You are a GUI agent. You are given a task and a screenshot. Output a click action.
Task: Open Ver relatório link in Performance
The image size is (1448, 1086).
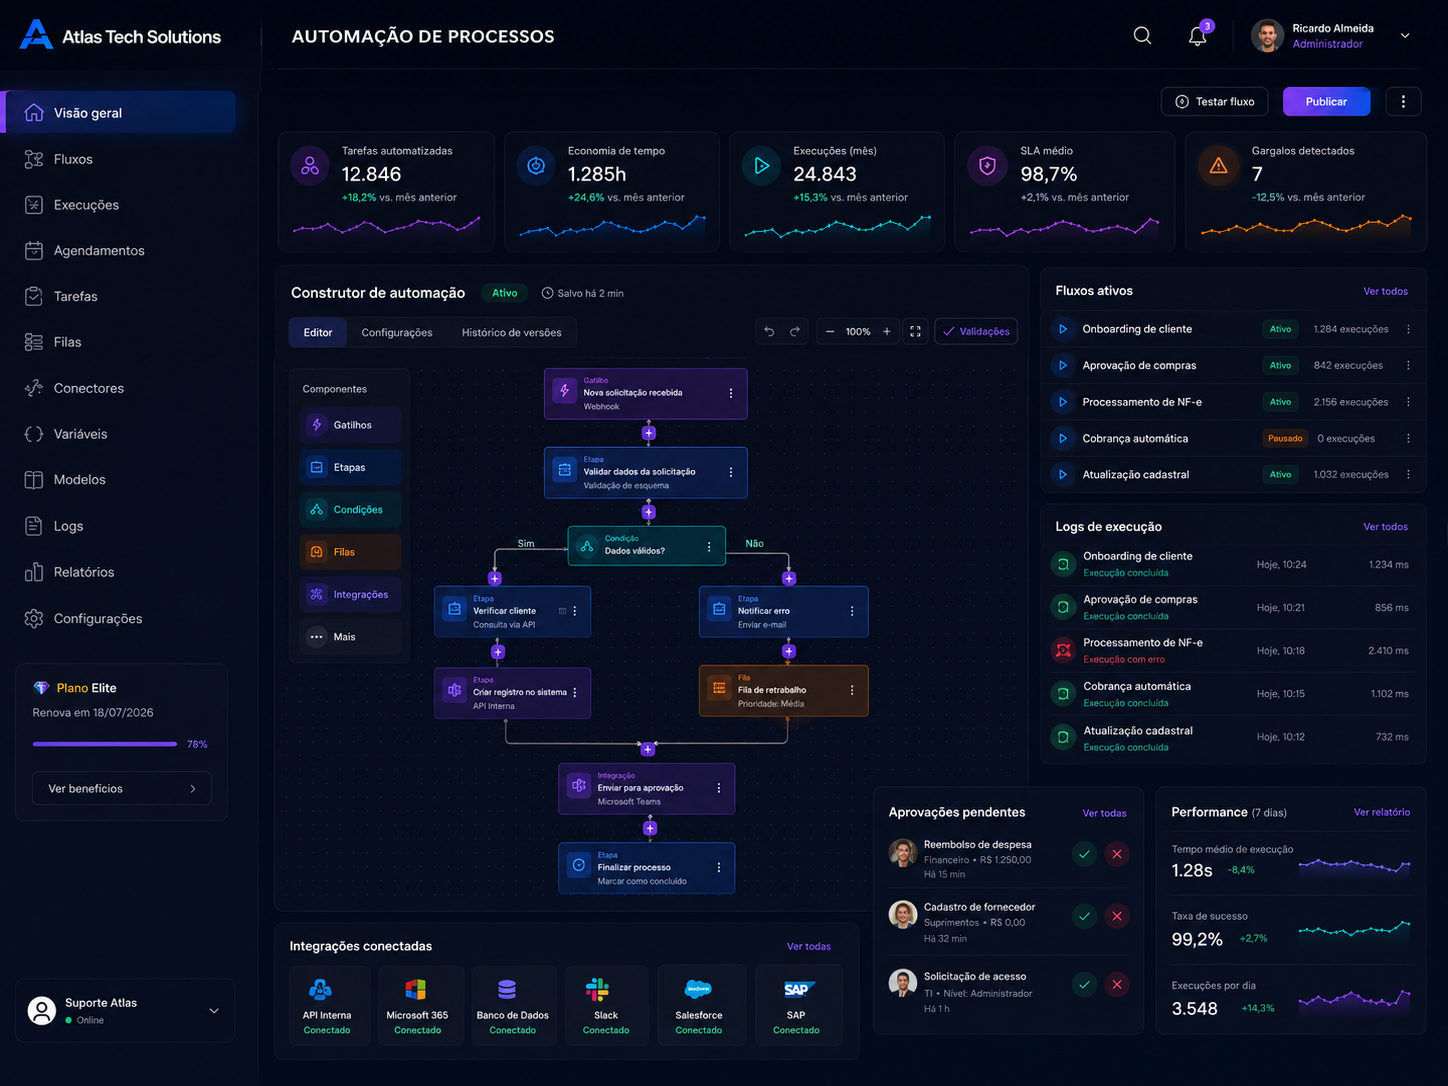pyautogui.click(x=1381, y=812)
